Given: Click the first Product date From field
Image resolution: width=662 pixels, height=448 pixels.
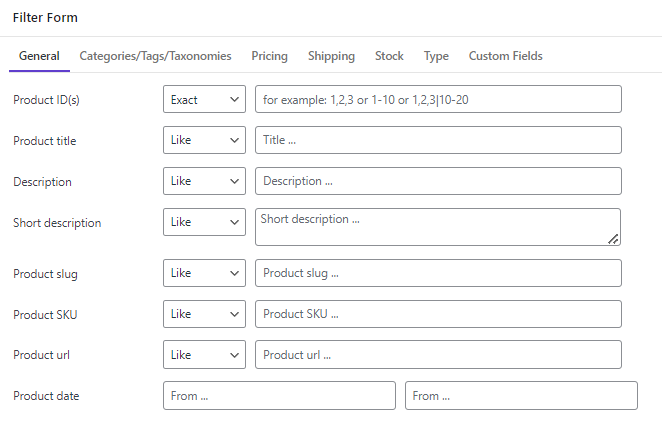Looking at the screenshot, I should [x=279, y=396].
